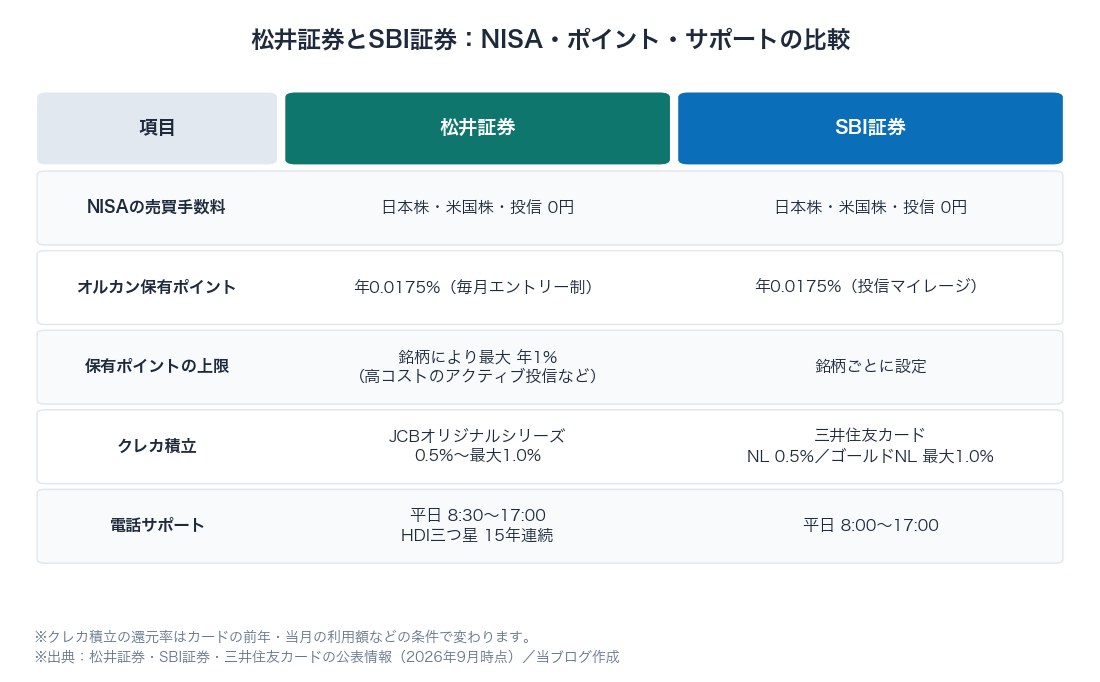Click the 三井住友カード text
The height and width of the screenshot is (682, 1100).
pos(870,435)
